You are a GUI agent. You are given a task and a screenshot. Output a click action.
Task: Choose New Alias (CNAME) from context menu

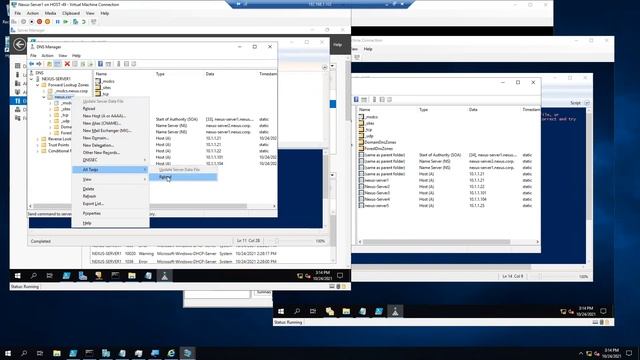(102, 123)
